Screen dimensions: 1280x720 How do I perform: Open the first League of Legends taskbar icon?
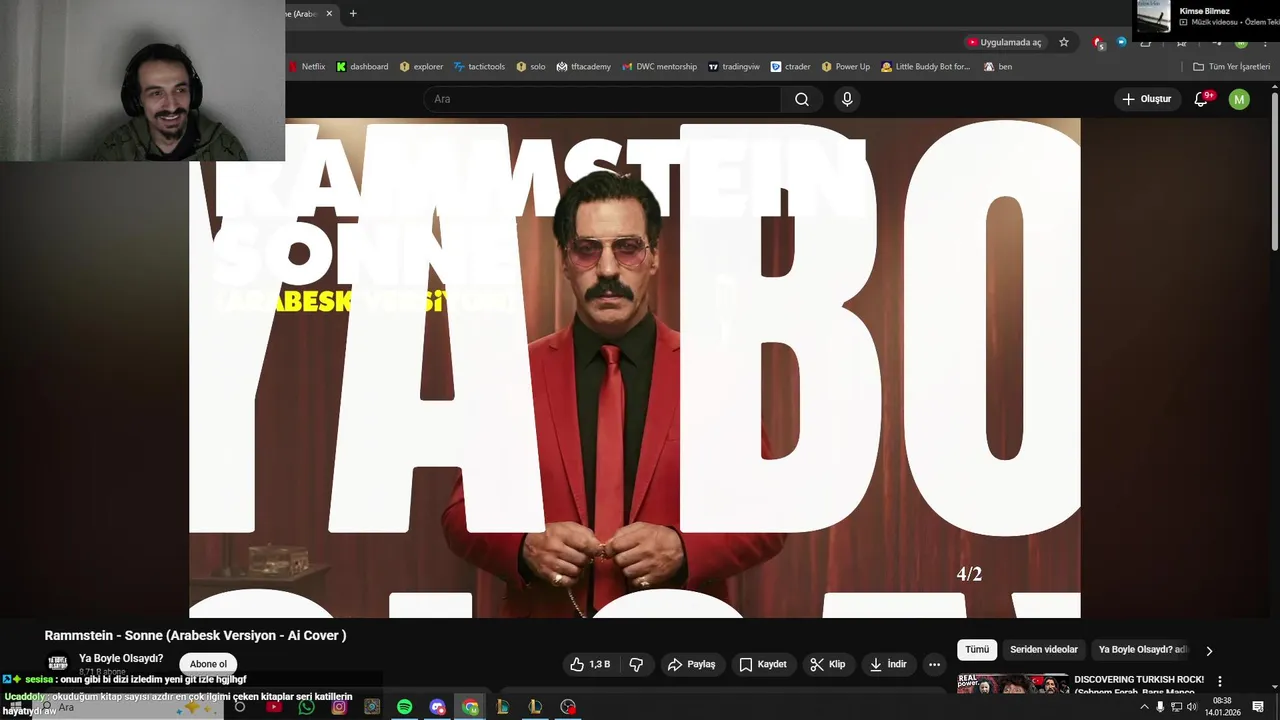[503, 707]
